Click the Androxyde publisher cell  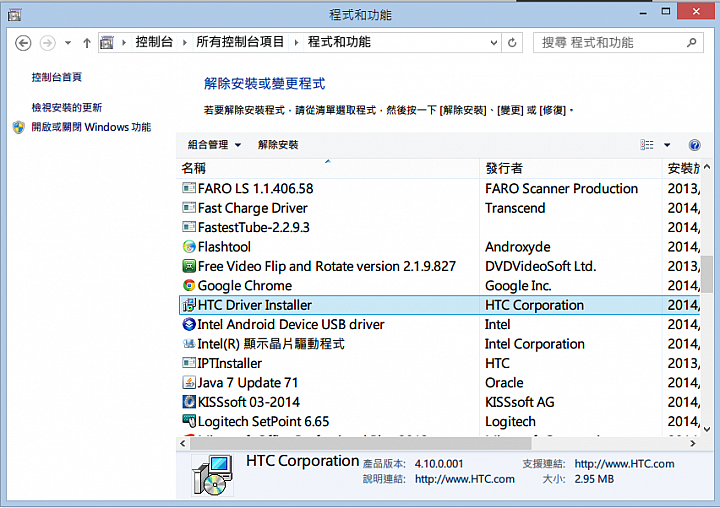pyautogui.click(x=518, y=247)
